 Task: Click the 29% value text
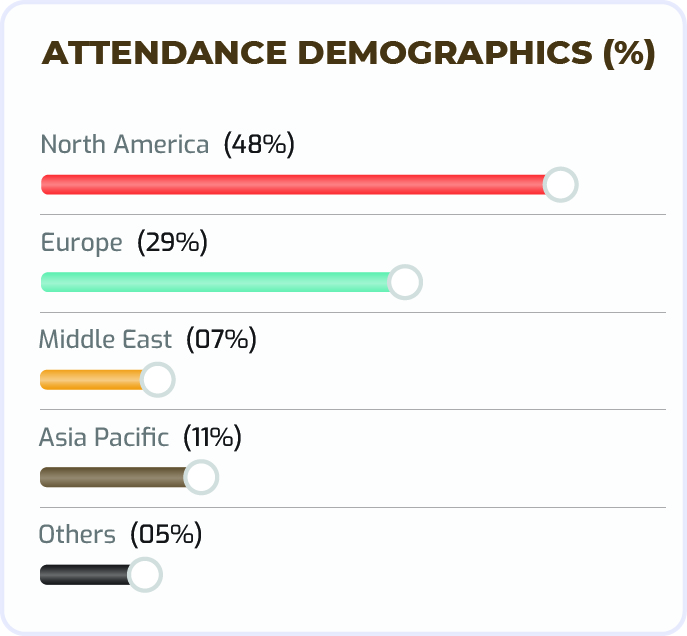coord(172,242)
